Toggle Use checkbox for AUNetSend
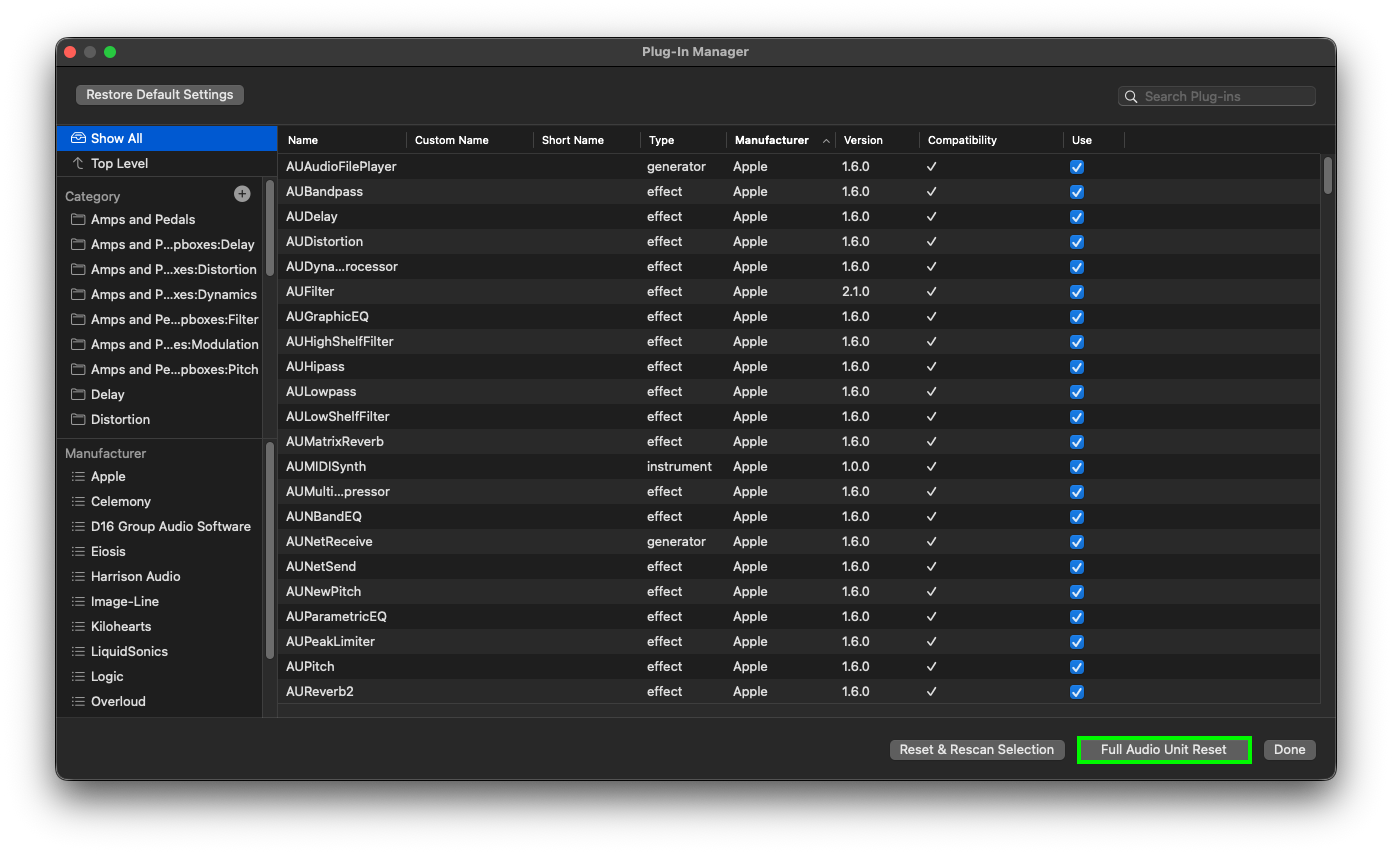Viewport: 1392px width, 854px height. [1077, 567]
